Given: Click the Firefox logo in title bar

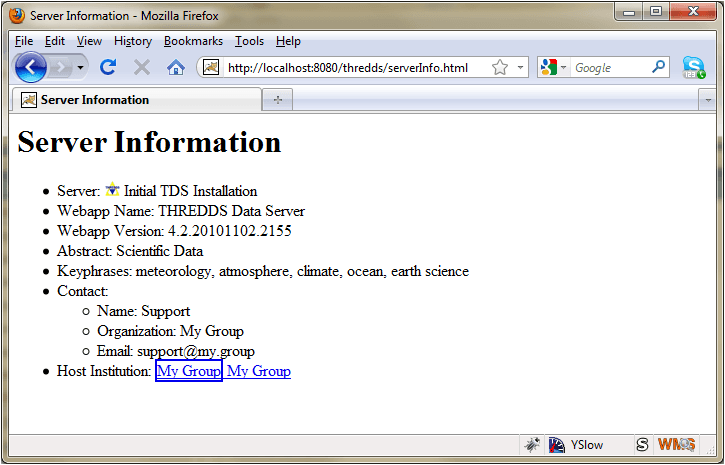Looking at the screenshot, I should [17, 15].
